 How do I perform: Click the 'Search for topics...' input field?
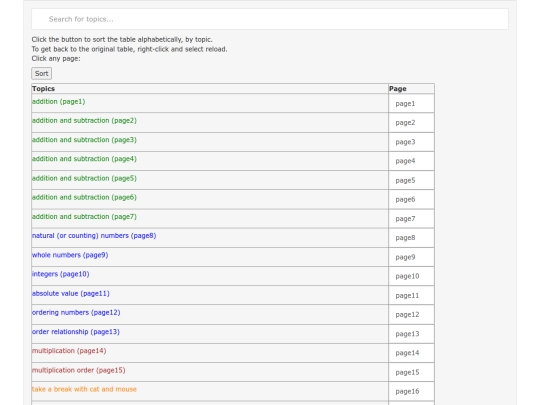coord(270,19)
